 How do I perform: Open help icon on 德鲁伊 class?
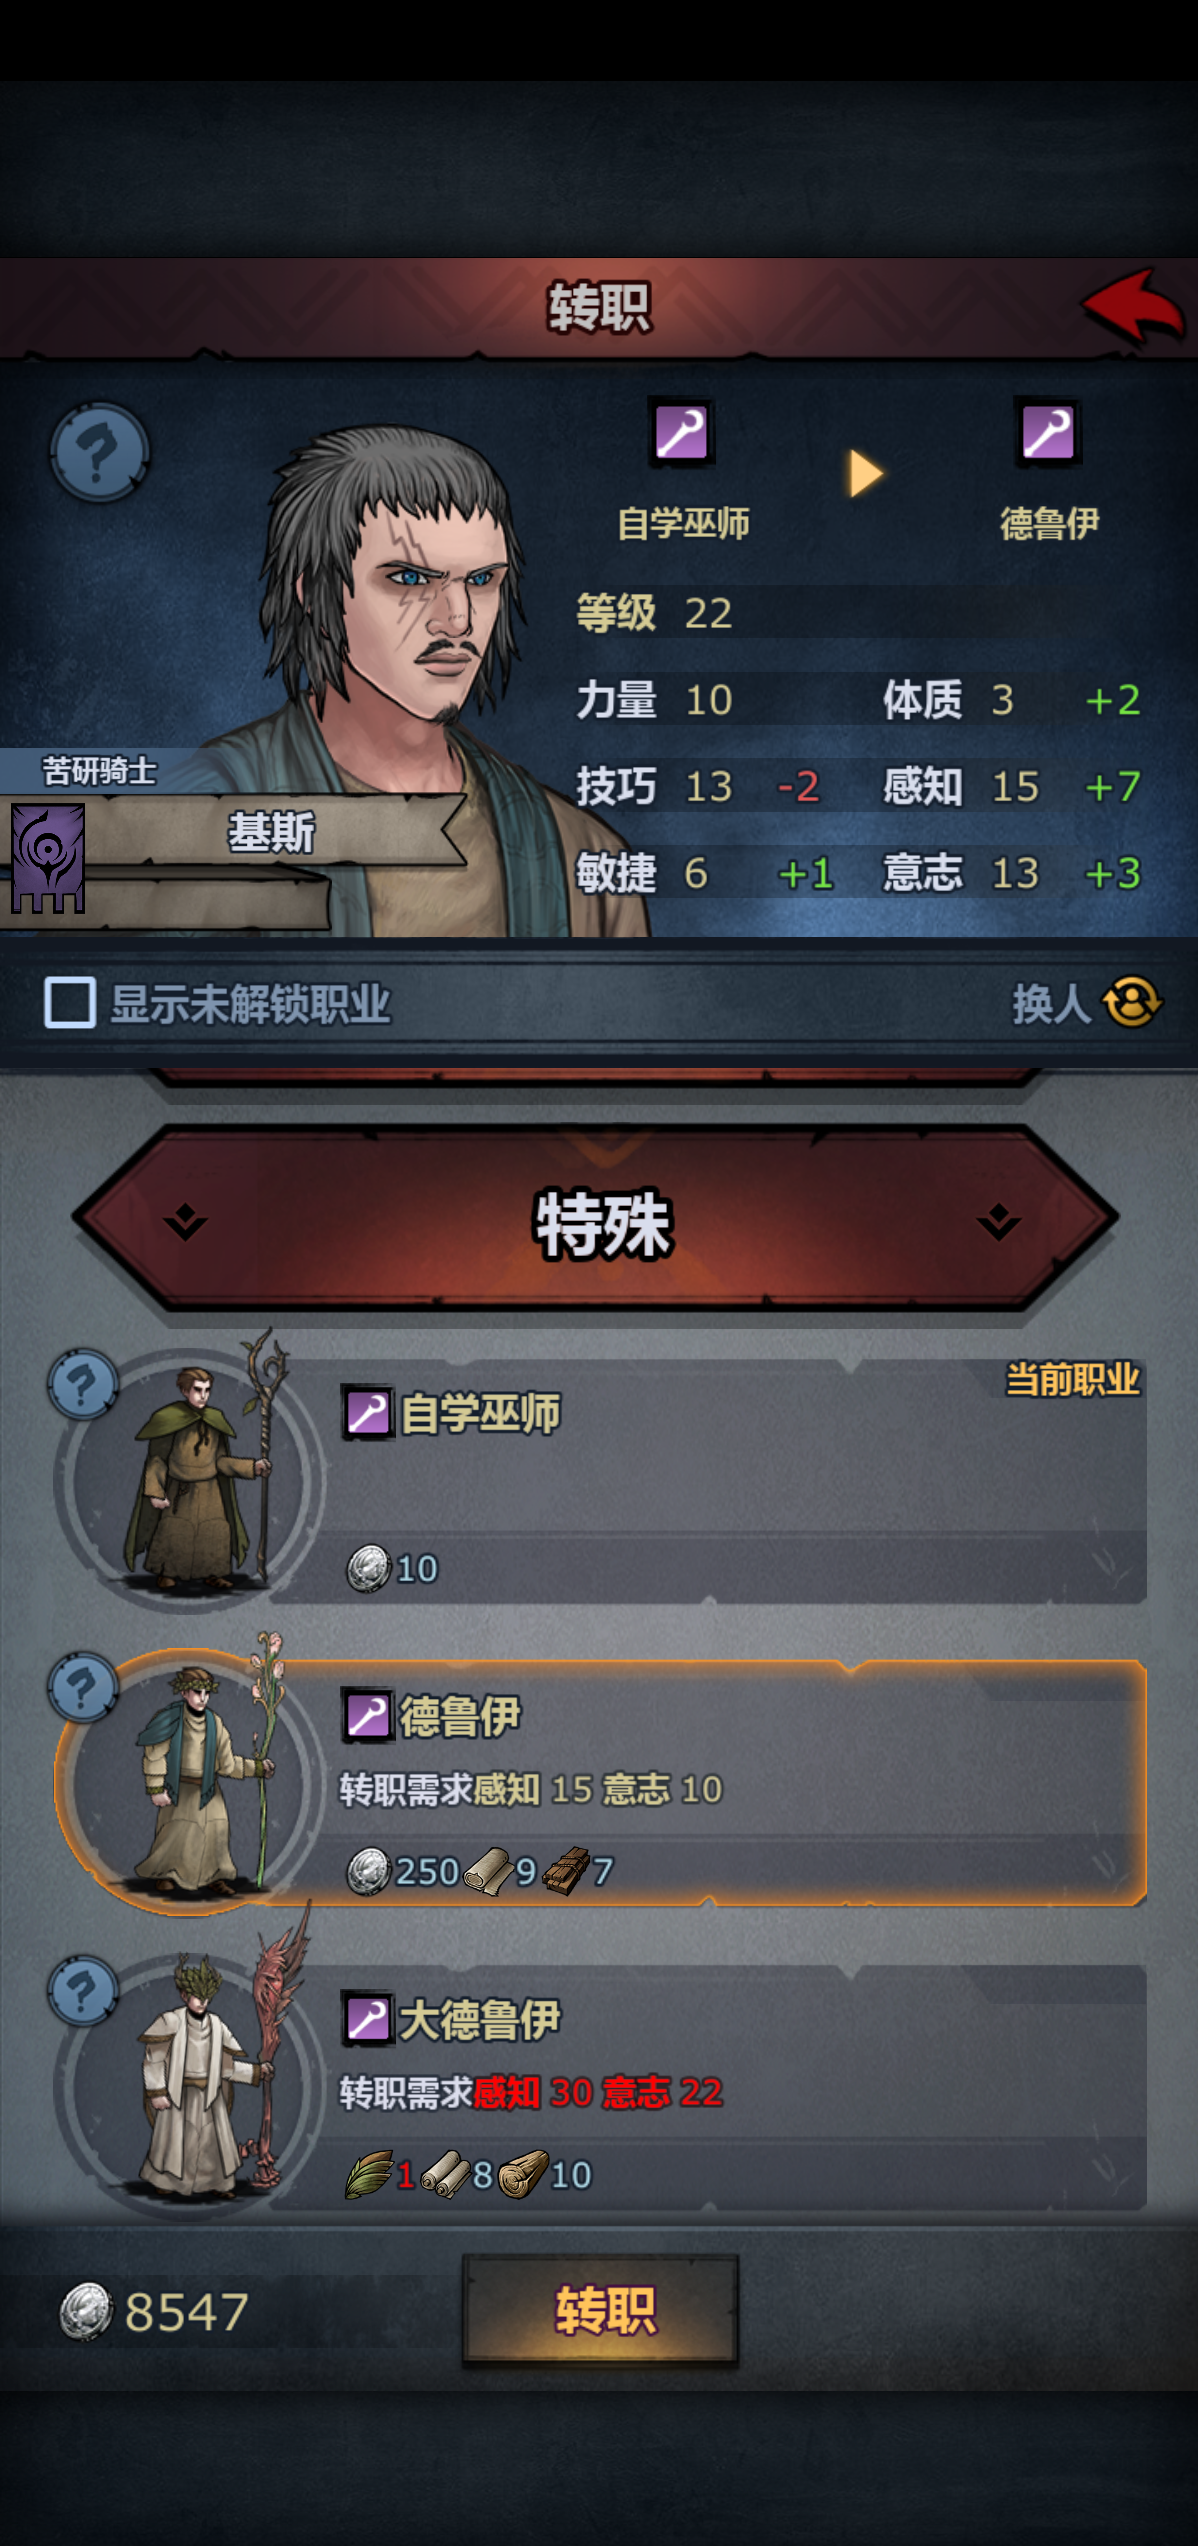[x=83, y=1687]
